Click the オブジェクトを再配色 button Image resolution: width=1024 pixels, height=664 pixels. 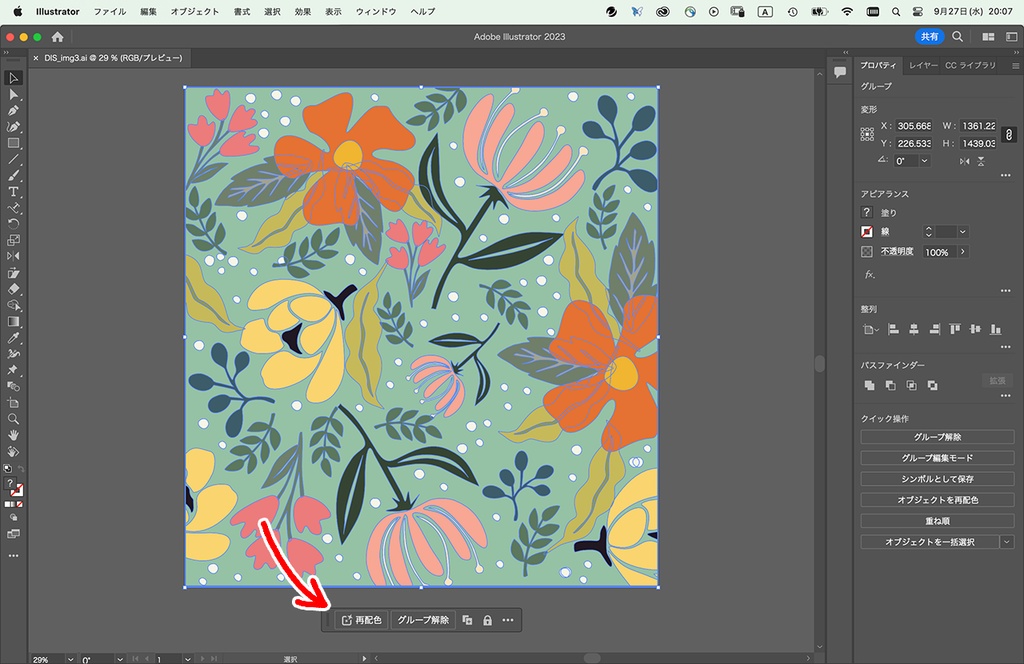pyautogui.click(x=937, y=500)
